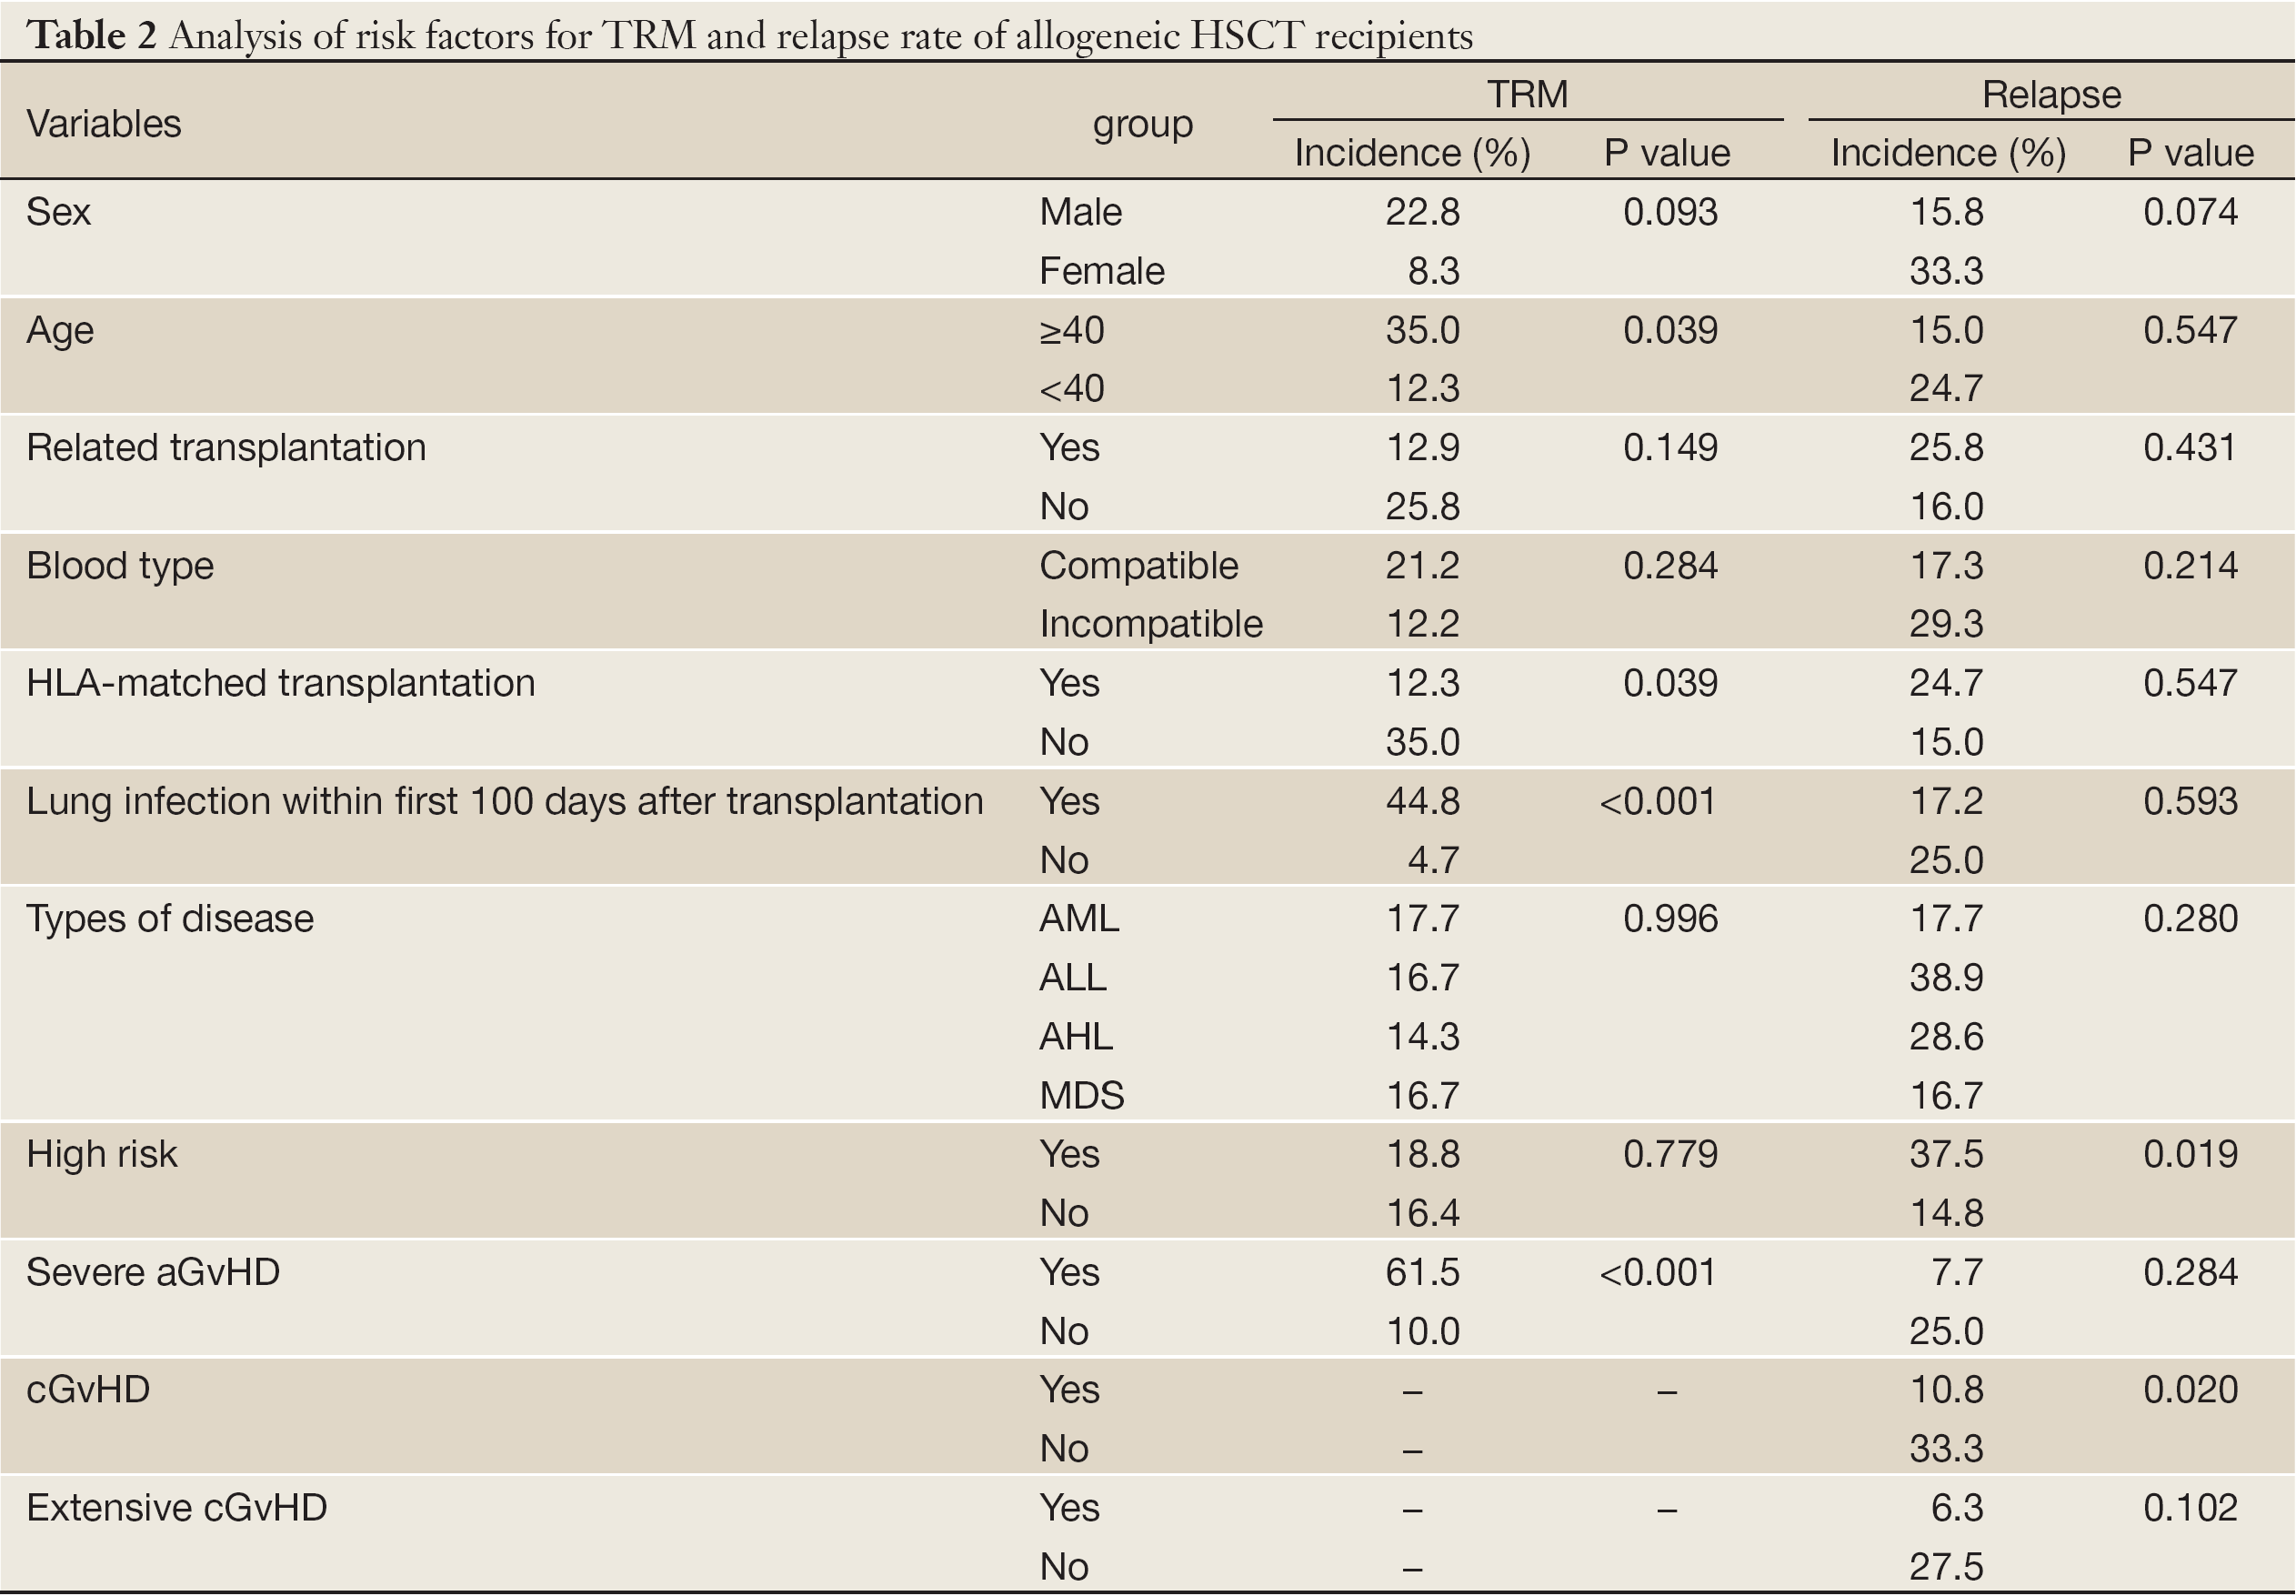
Task: Select relapse P value 0.431
Action: pos(2190,447)
